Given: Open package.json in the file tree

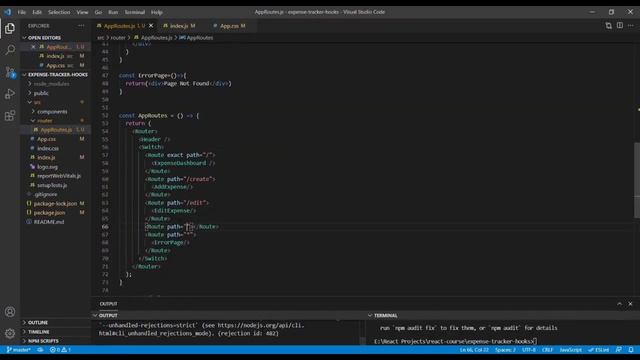Looking at the screenshot, I should tap(49, 213).
